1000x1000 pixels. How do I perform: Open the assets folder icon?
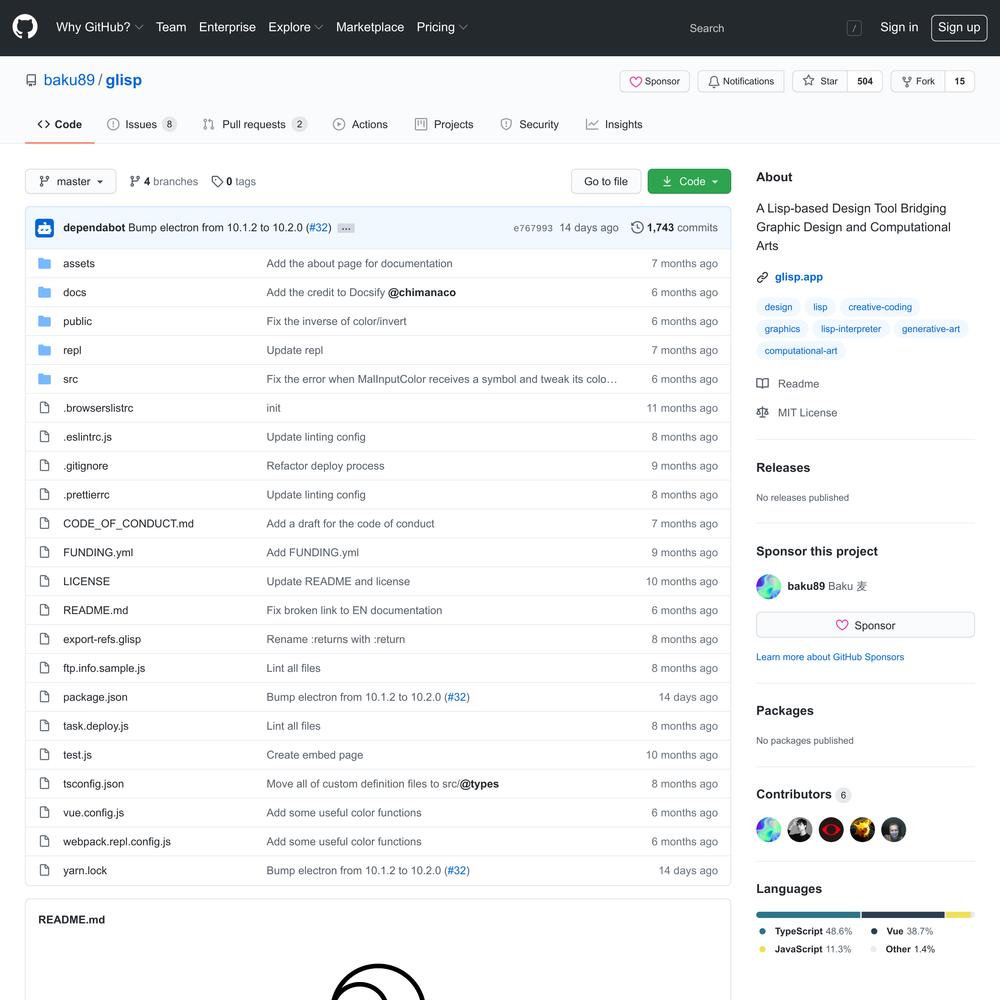pyautogui.click(x=45, y=263)
